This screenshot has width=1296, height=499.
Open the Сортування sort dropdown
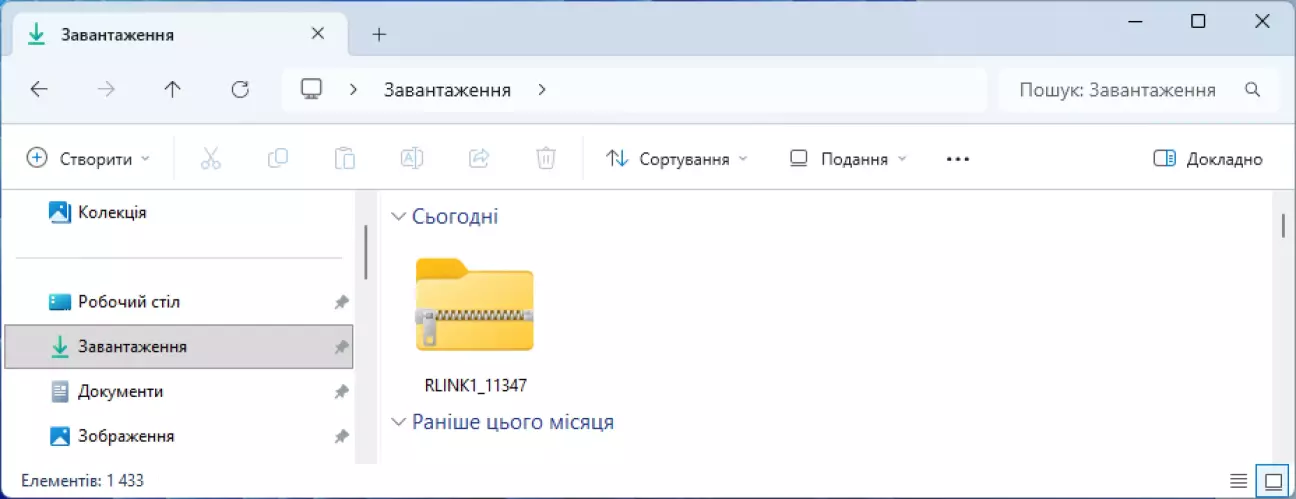point(677,159)
